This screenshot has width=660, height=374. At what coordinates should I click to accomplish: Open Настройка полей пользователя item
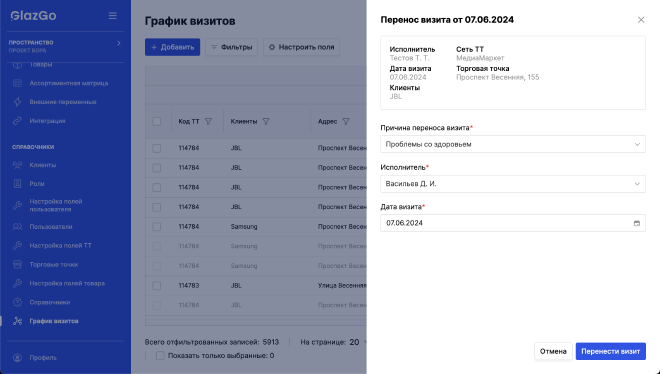pyautogui.click(x=56, y=205)
